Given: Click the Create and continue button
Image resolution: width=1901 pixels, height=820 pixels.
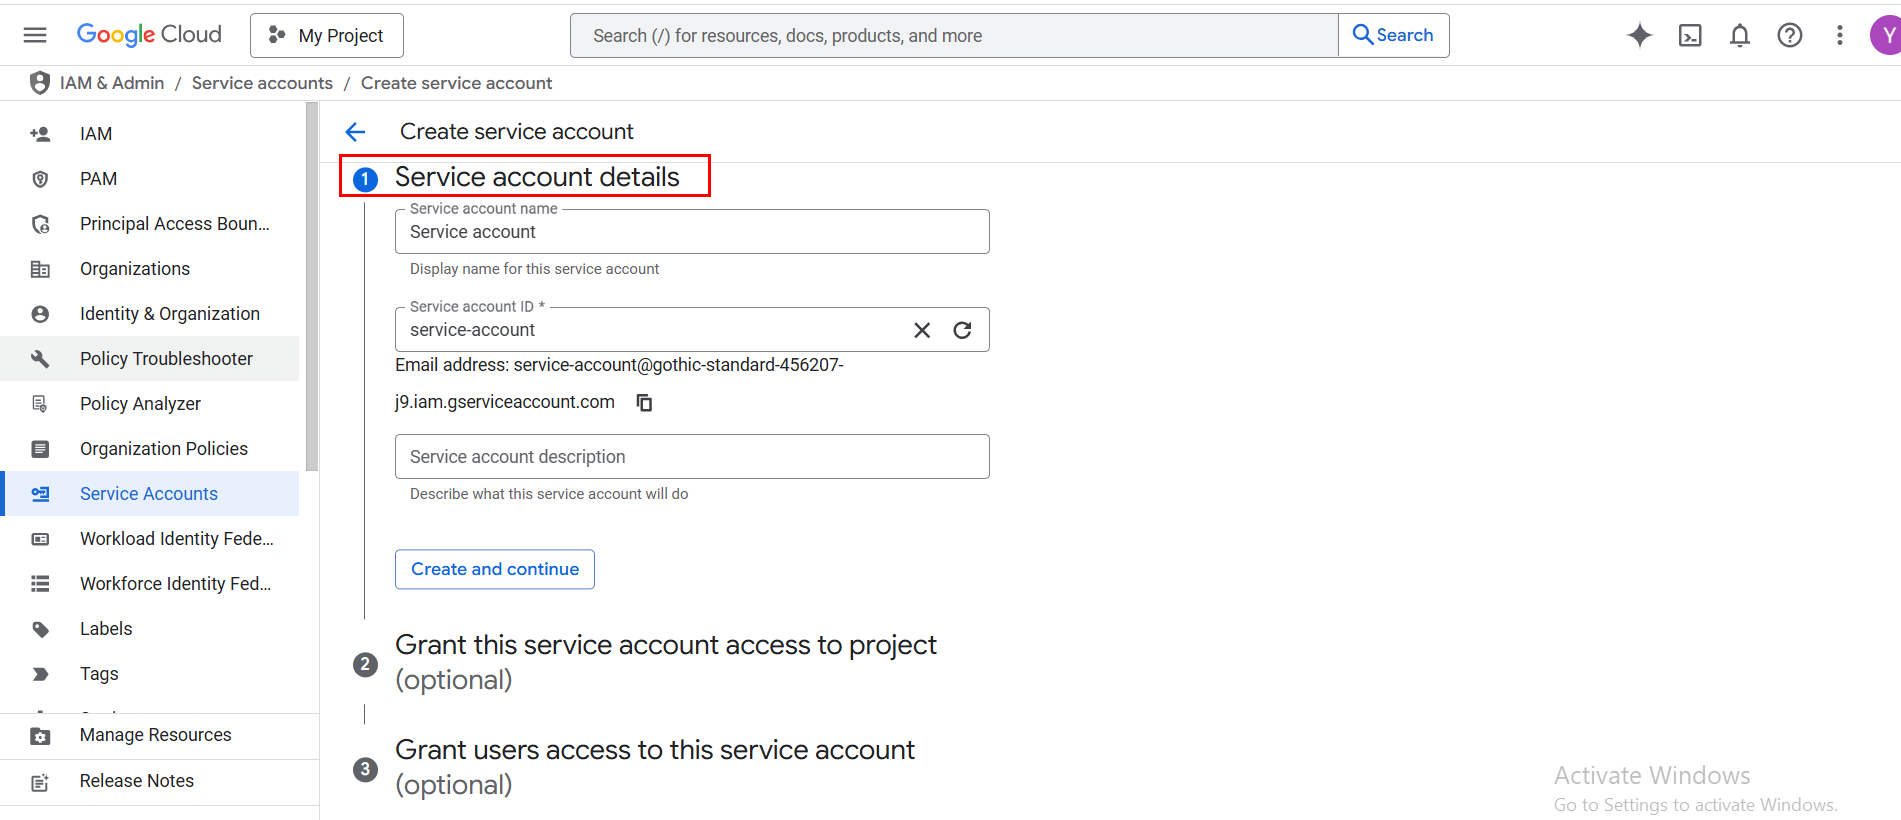Looking at the screenshot, I should tap(495, 569).
